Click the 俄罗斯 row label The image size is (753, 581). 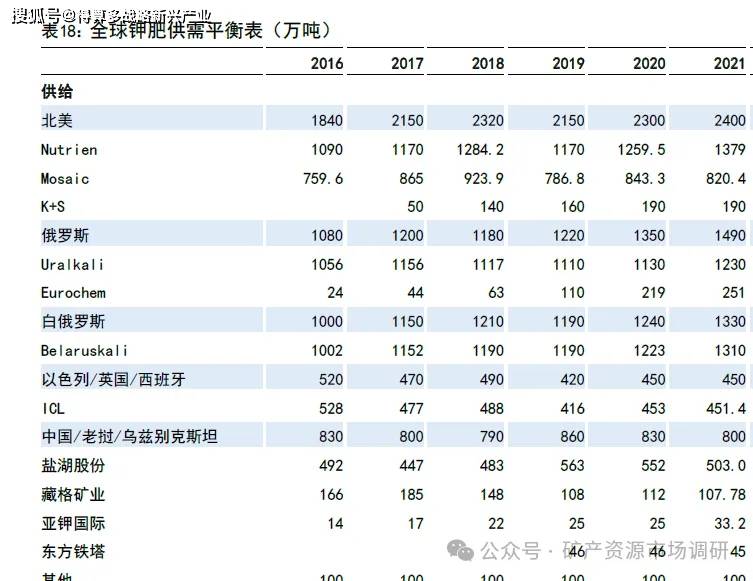[x=65, y=235]
